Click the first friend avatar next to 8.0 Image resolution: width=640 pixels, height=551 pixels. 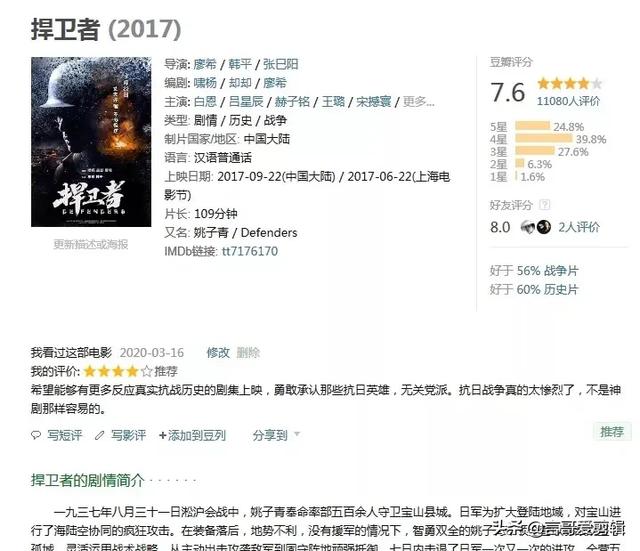(x=528, y=227)
